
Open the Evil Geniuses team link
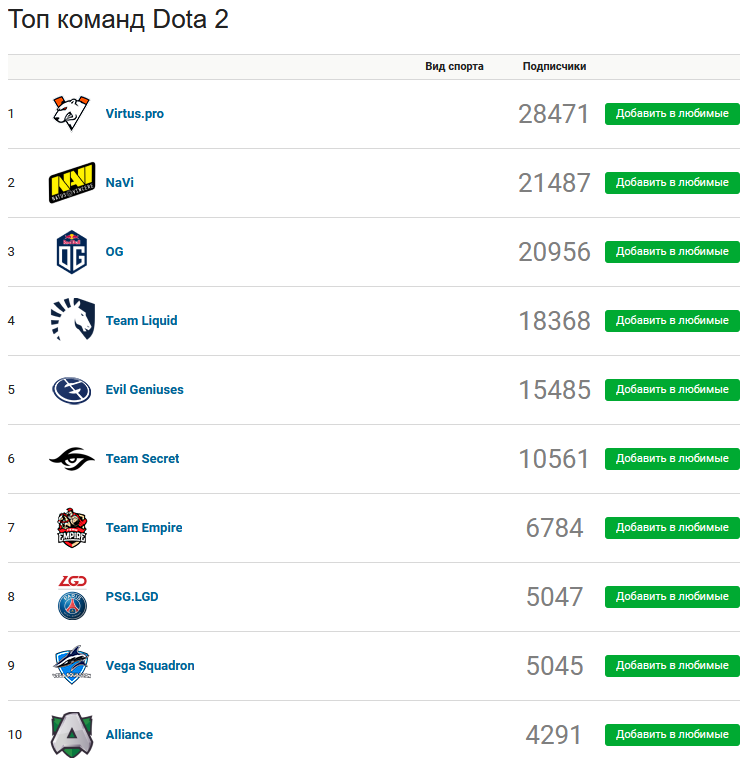coord(144,390)
